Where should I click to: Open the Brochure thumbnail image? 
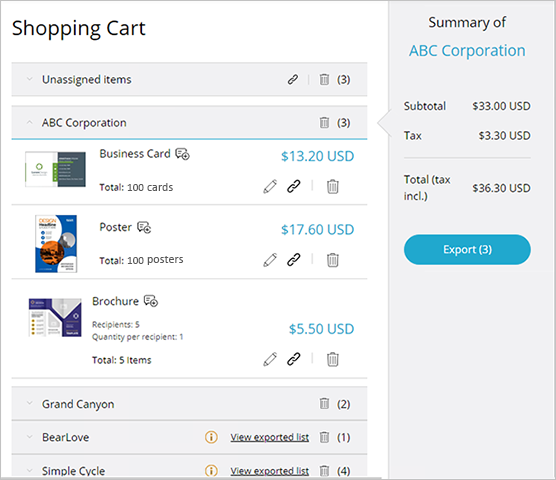tap(55, 317)
